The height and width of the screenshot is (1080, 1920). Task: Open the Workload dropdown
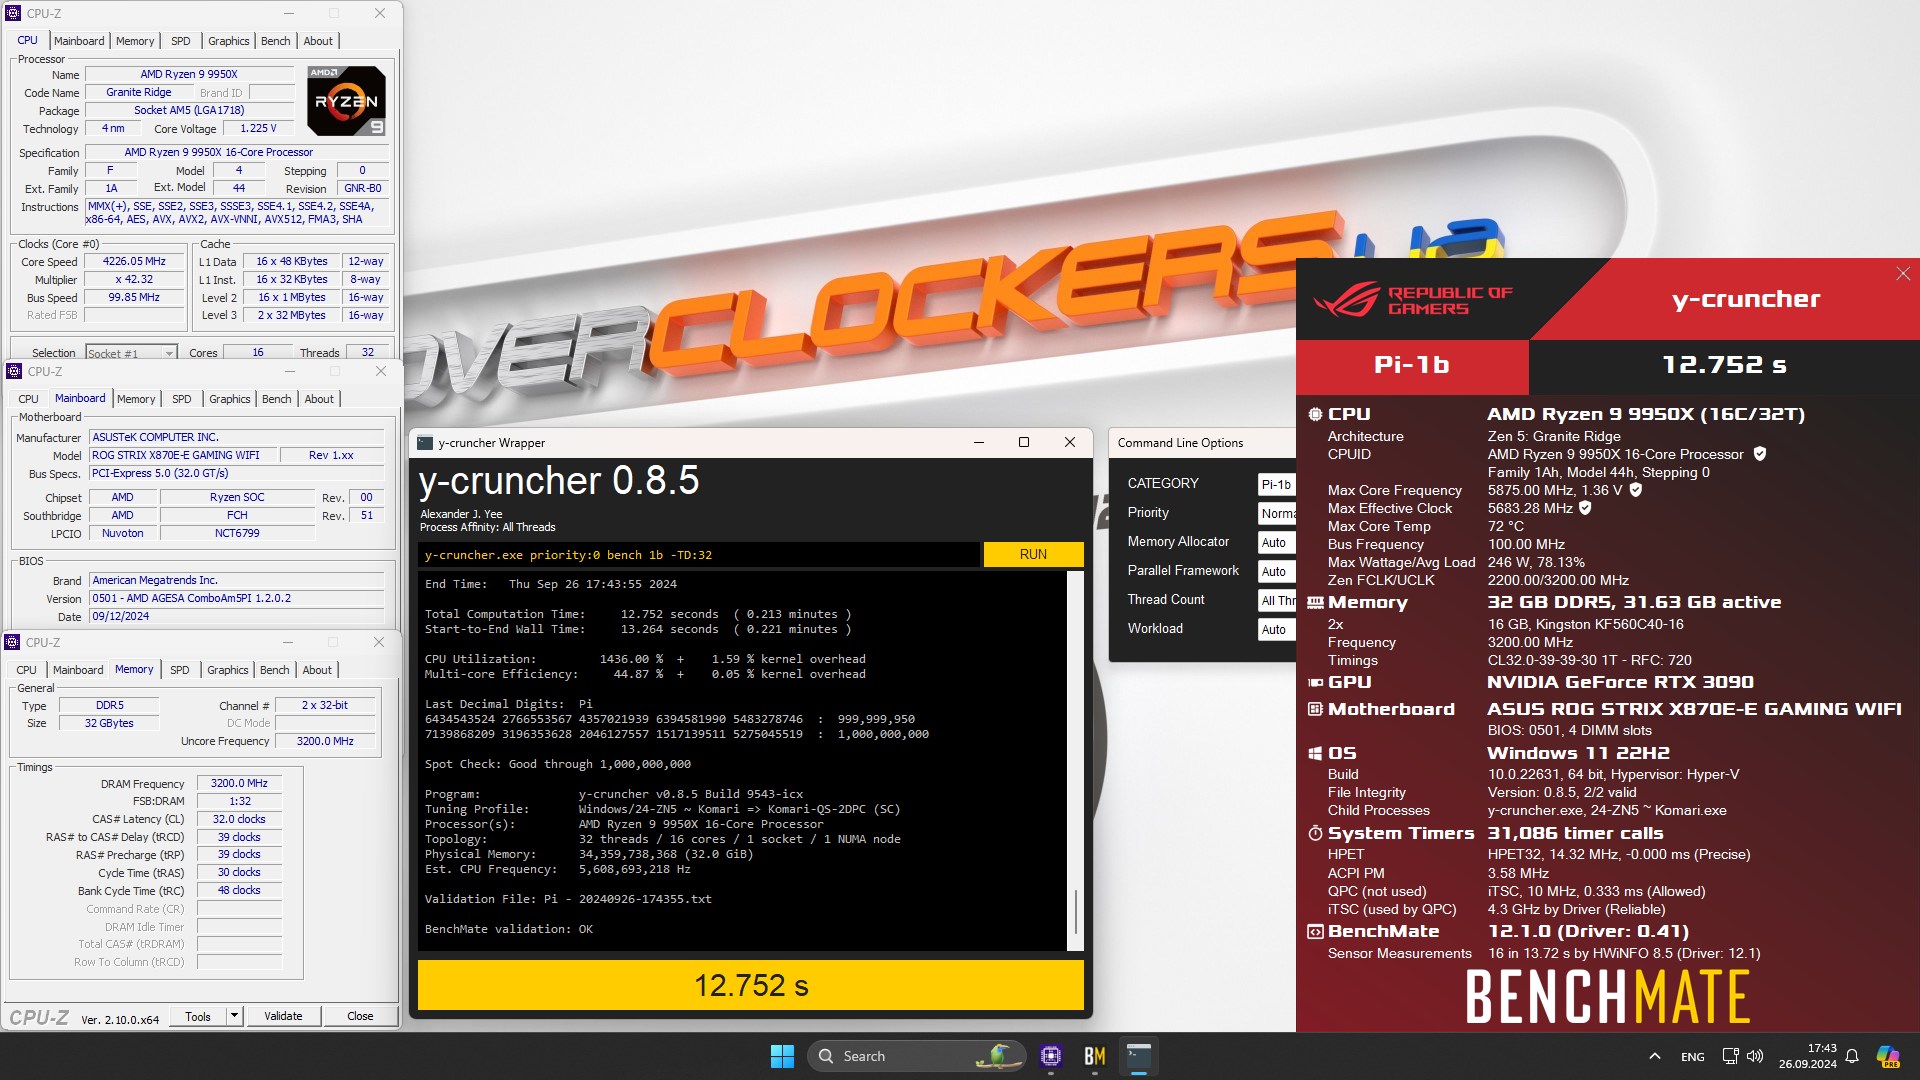1276,629
